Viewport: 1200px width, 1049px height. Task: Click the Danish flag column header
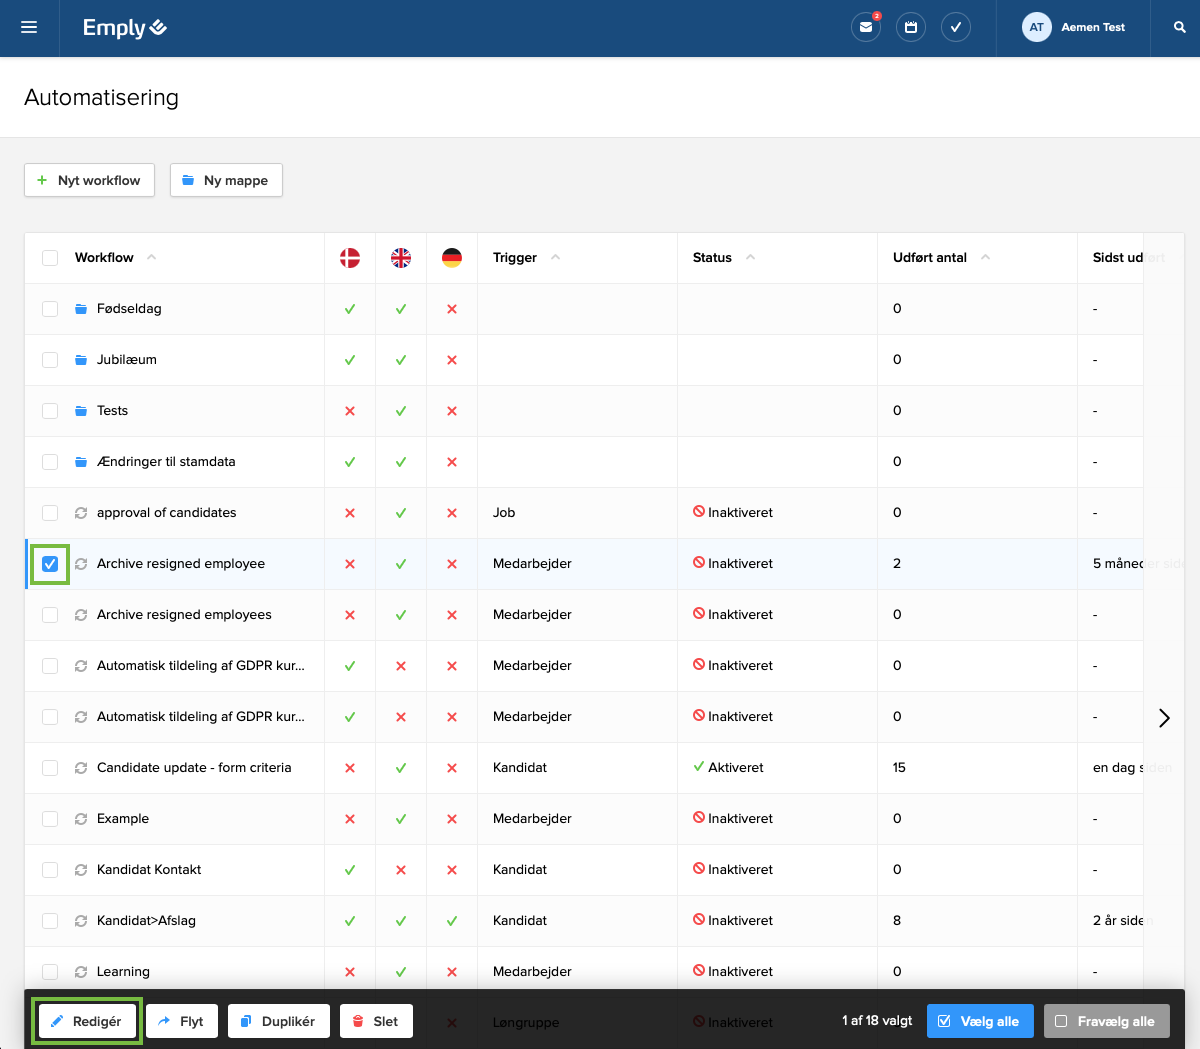point(349,257)
